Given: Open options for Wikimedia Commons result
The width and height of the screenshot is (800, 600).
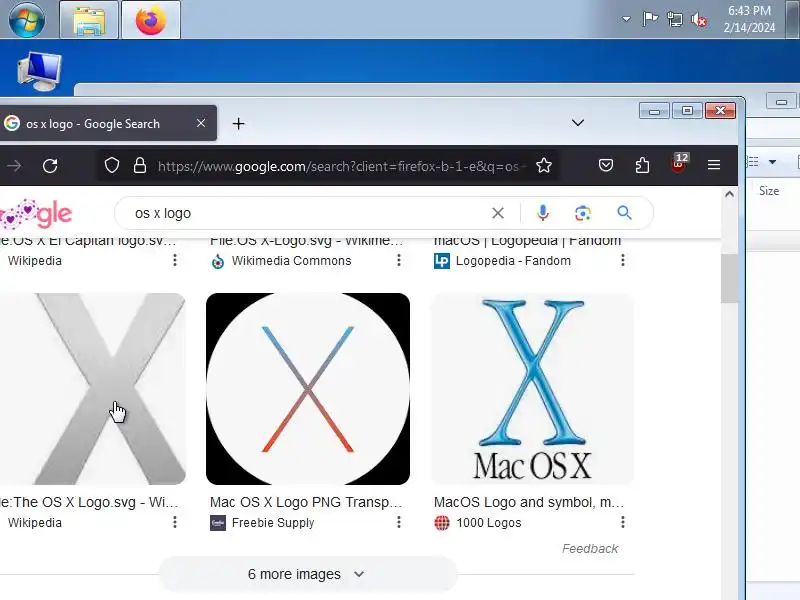Looking at the screenshot, I should 398,260.
